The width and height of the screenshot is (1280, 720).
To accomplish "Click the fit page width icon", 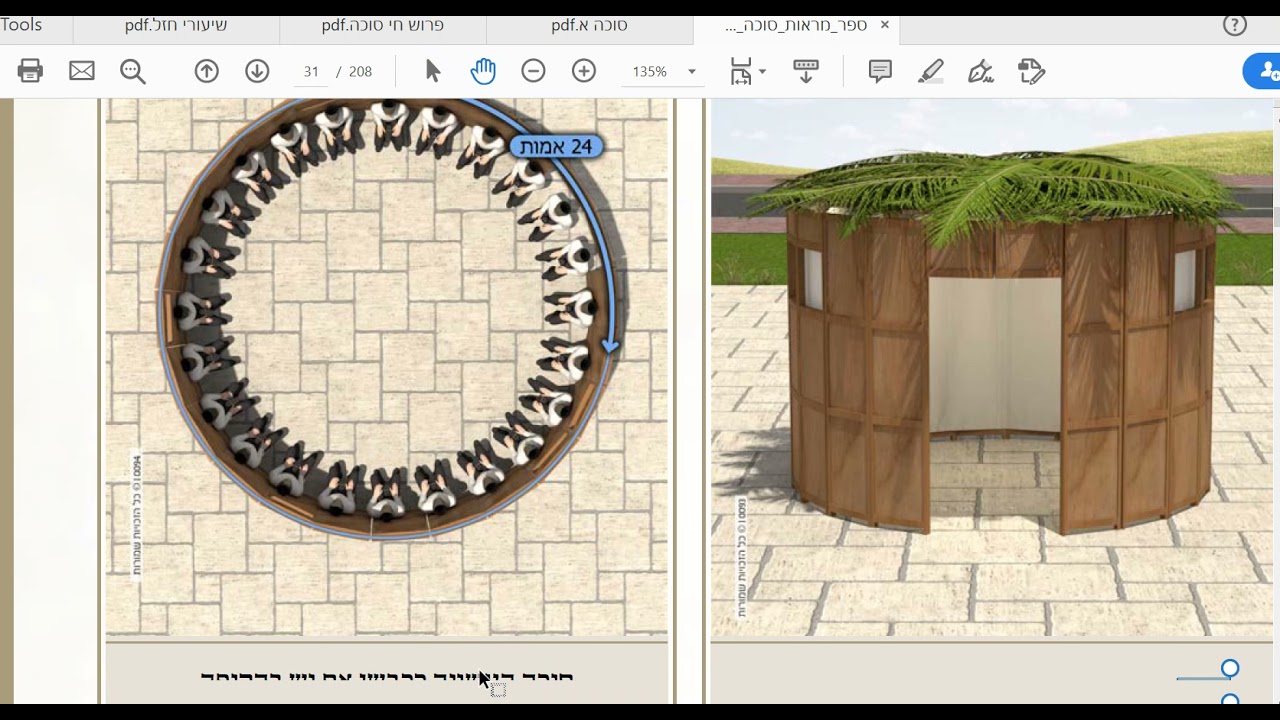I will (x=741, y=71).
